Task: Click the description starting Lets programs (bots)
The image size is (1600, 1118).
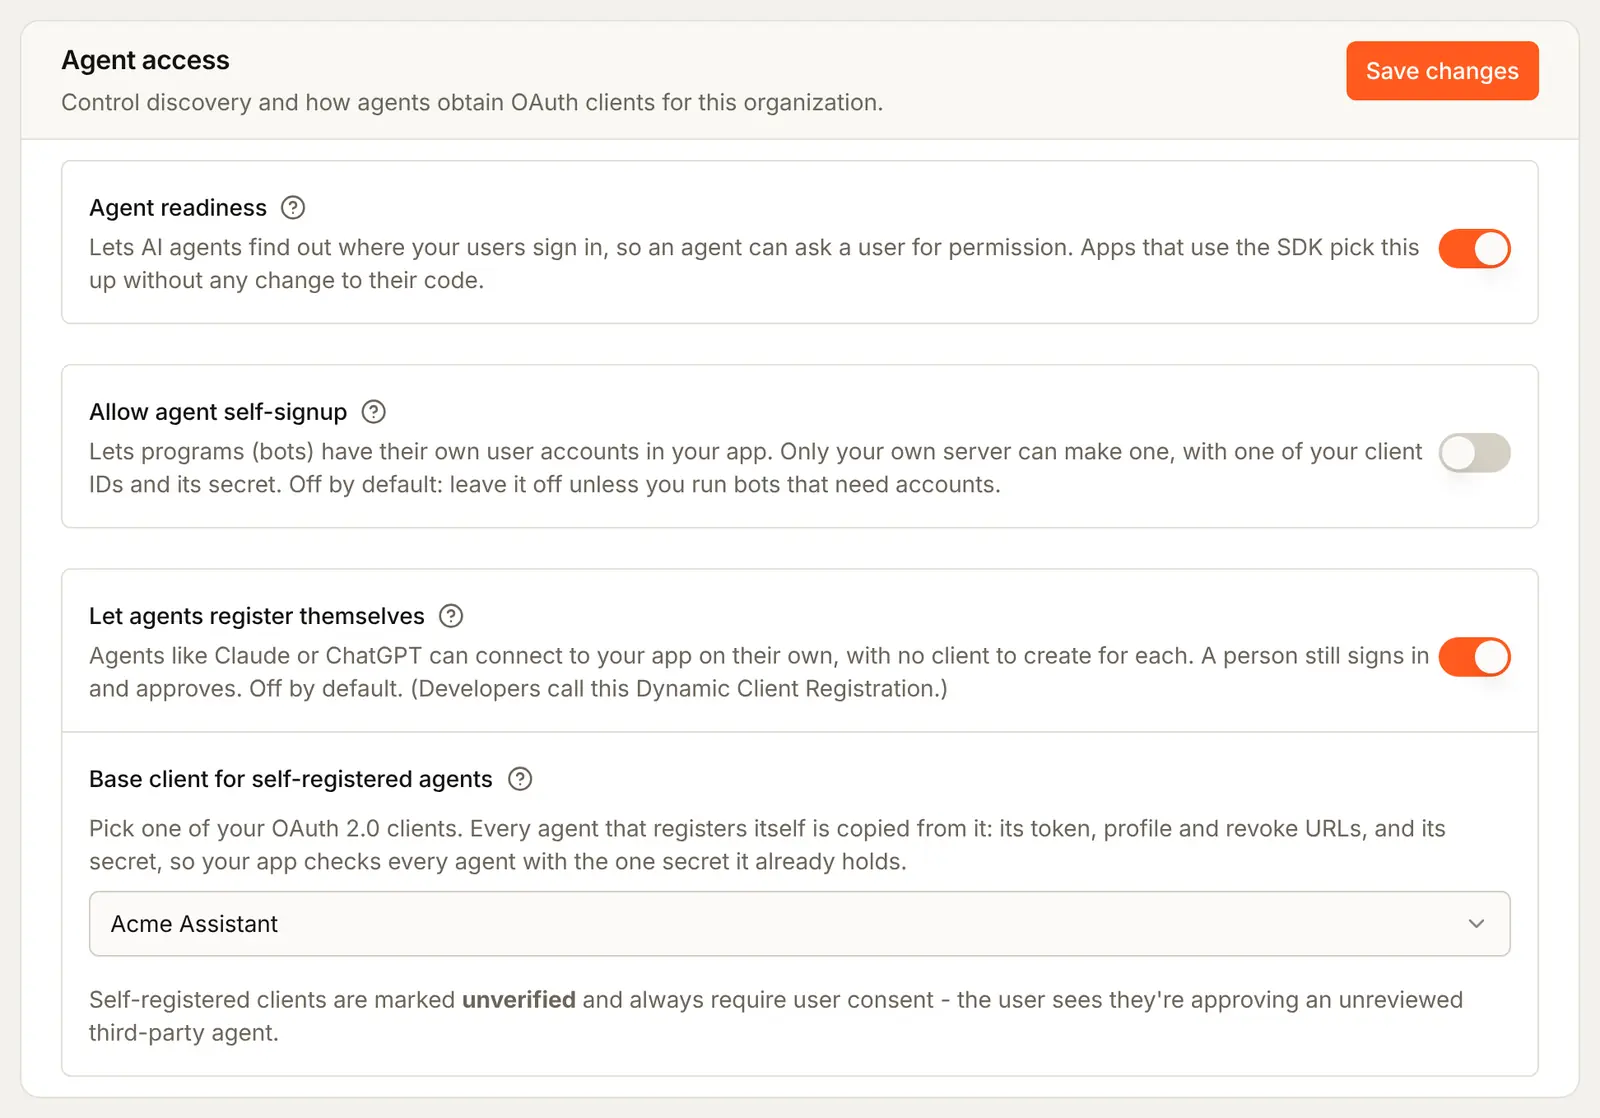Action: (x=755, y=468)
